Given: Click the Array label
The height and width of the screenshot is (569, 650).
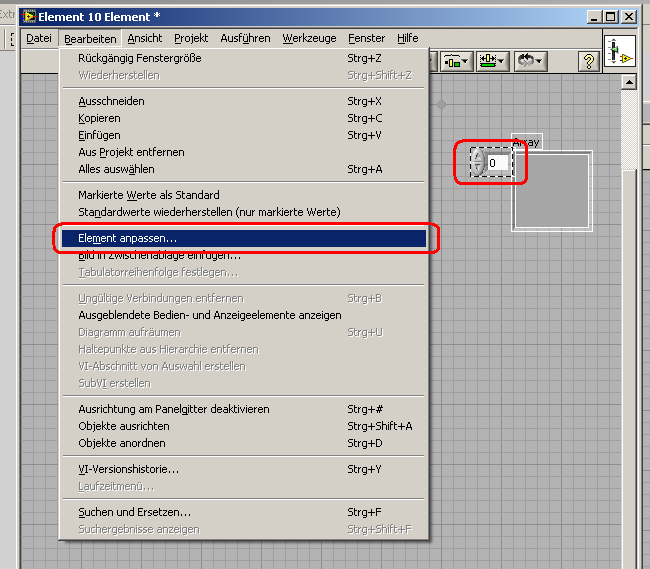Looking at the screenshot, I should click(x=526, y=142).
